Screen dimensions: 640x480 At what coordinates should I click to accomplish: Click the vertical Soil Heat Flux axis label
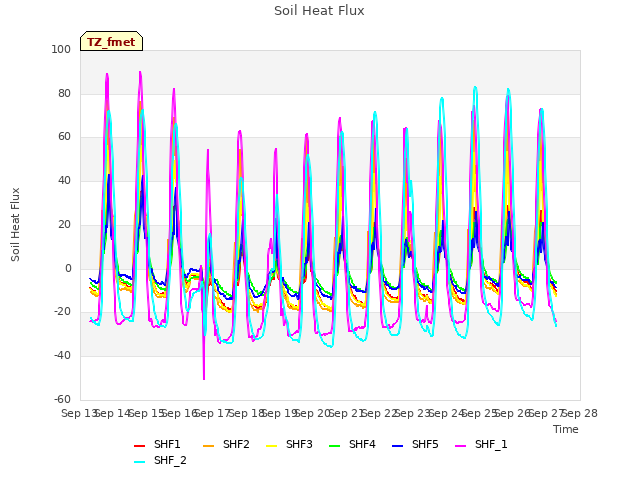click(15, 225)
